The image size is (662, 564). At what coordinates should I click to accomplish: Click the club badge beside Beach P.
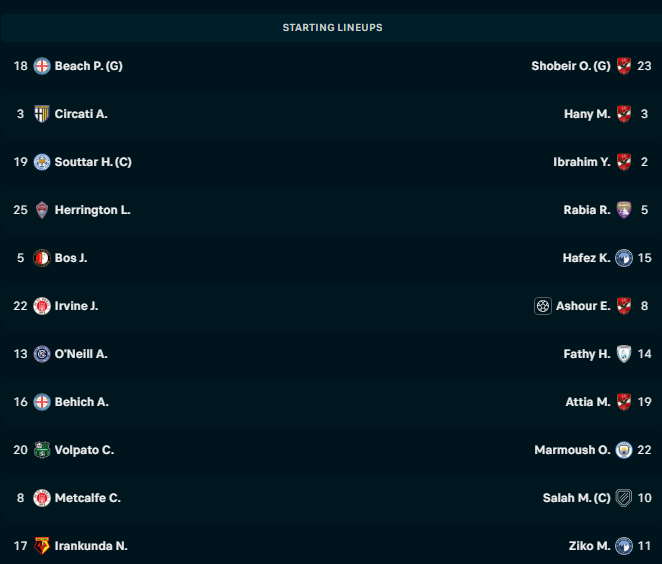click(42, 66)
